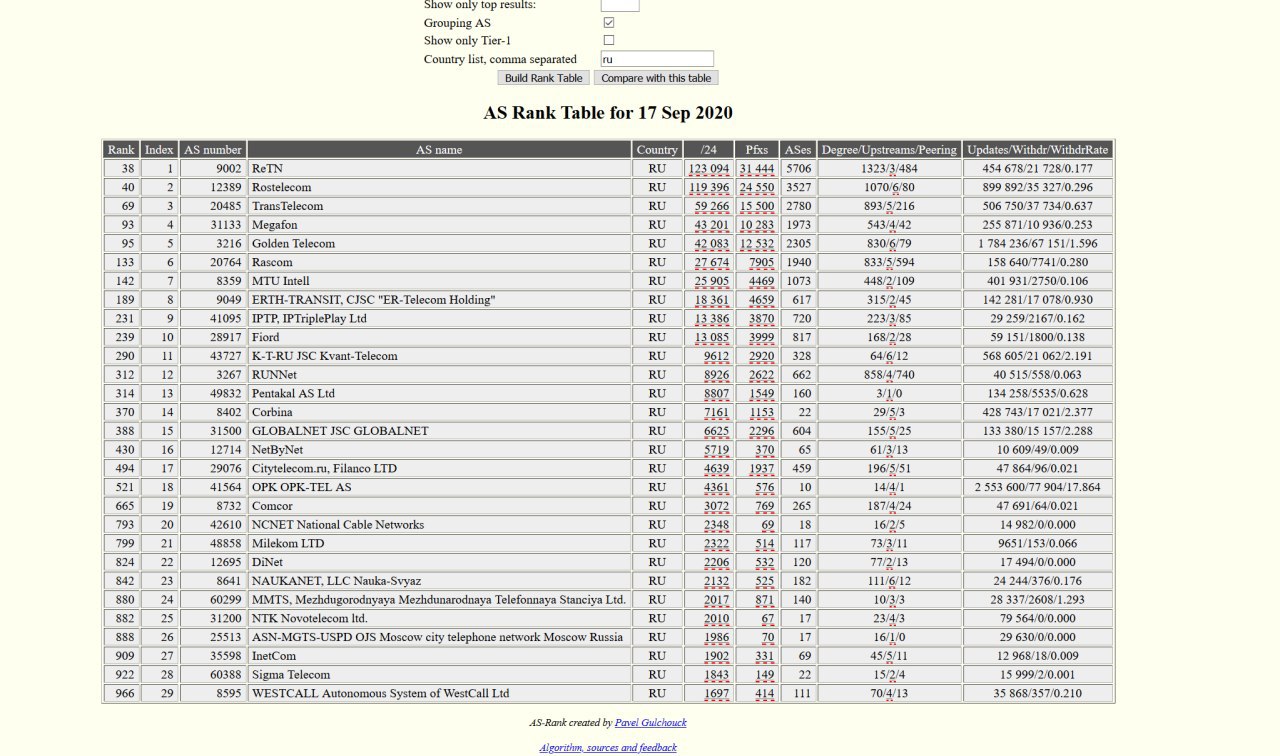
Task: Select the Rascom name cell
Action: 440,262
